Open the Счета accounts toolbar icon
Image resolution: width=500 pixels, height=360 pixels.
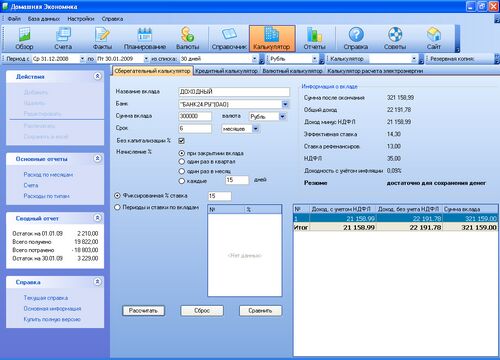click(63, 39)
